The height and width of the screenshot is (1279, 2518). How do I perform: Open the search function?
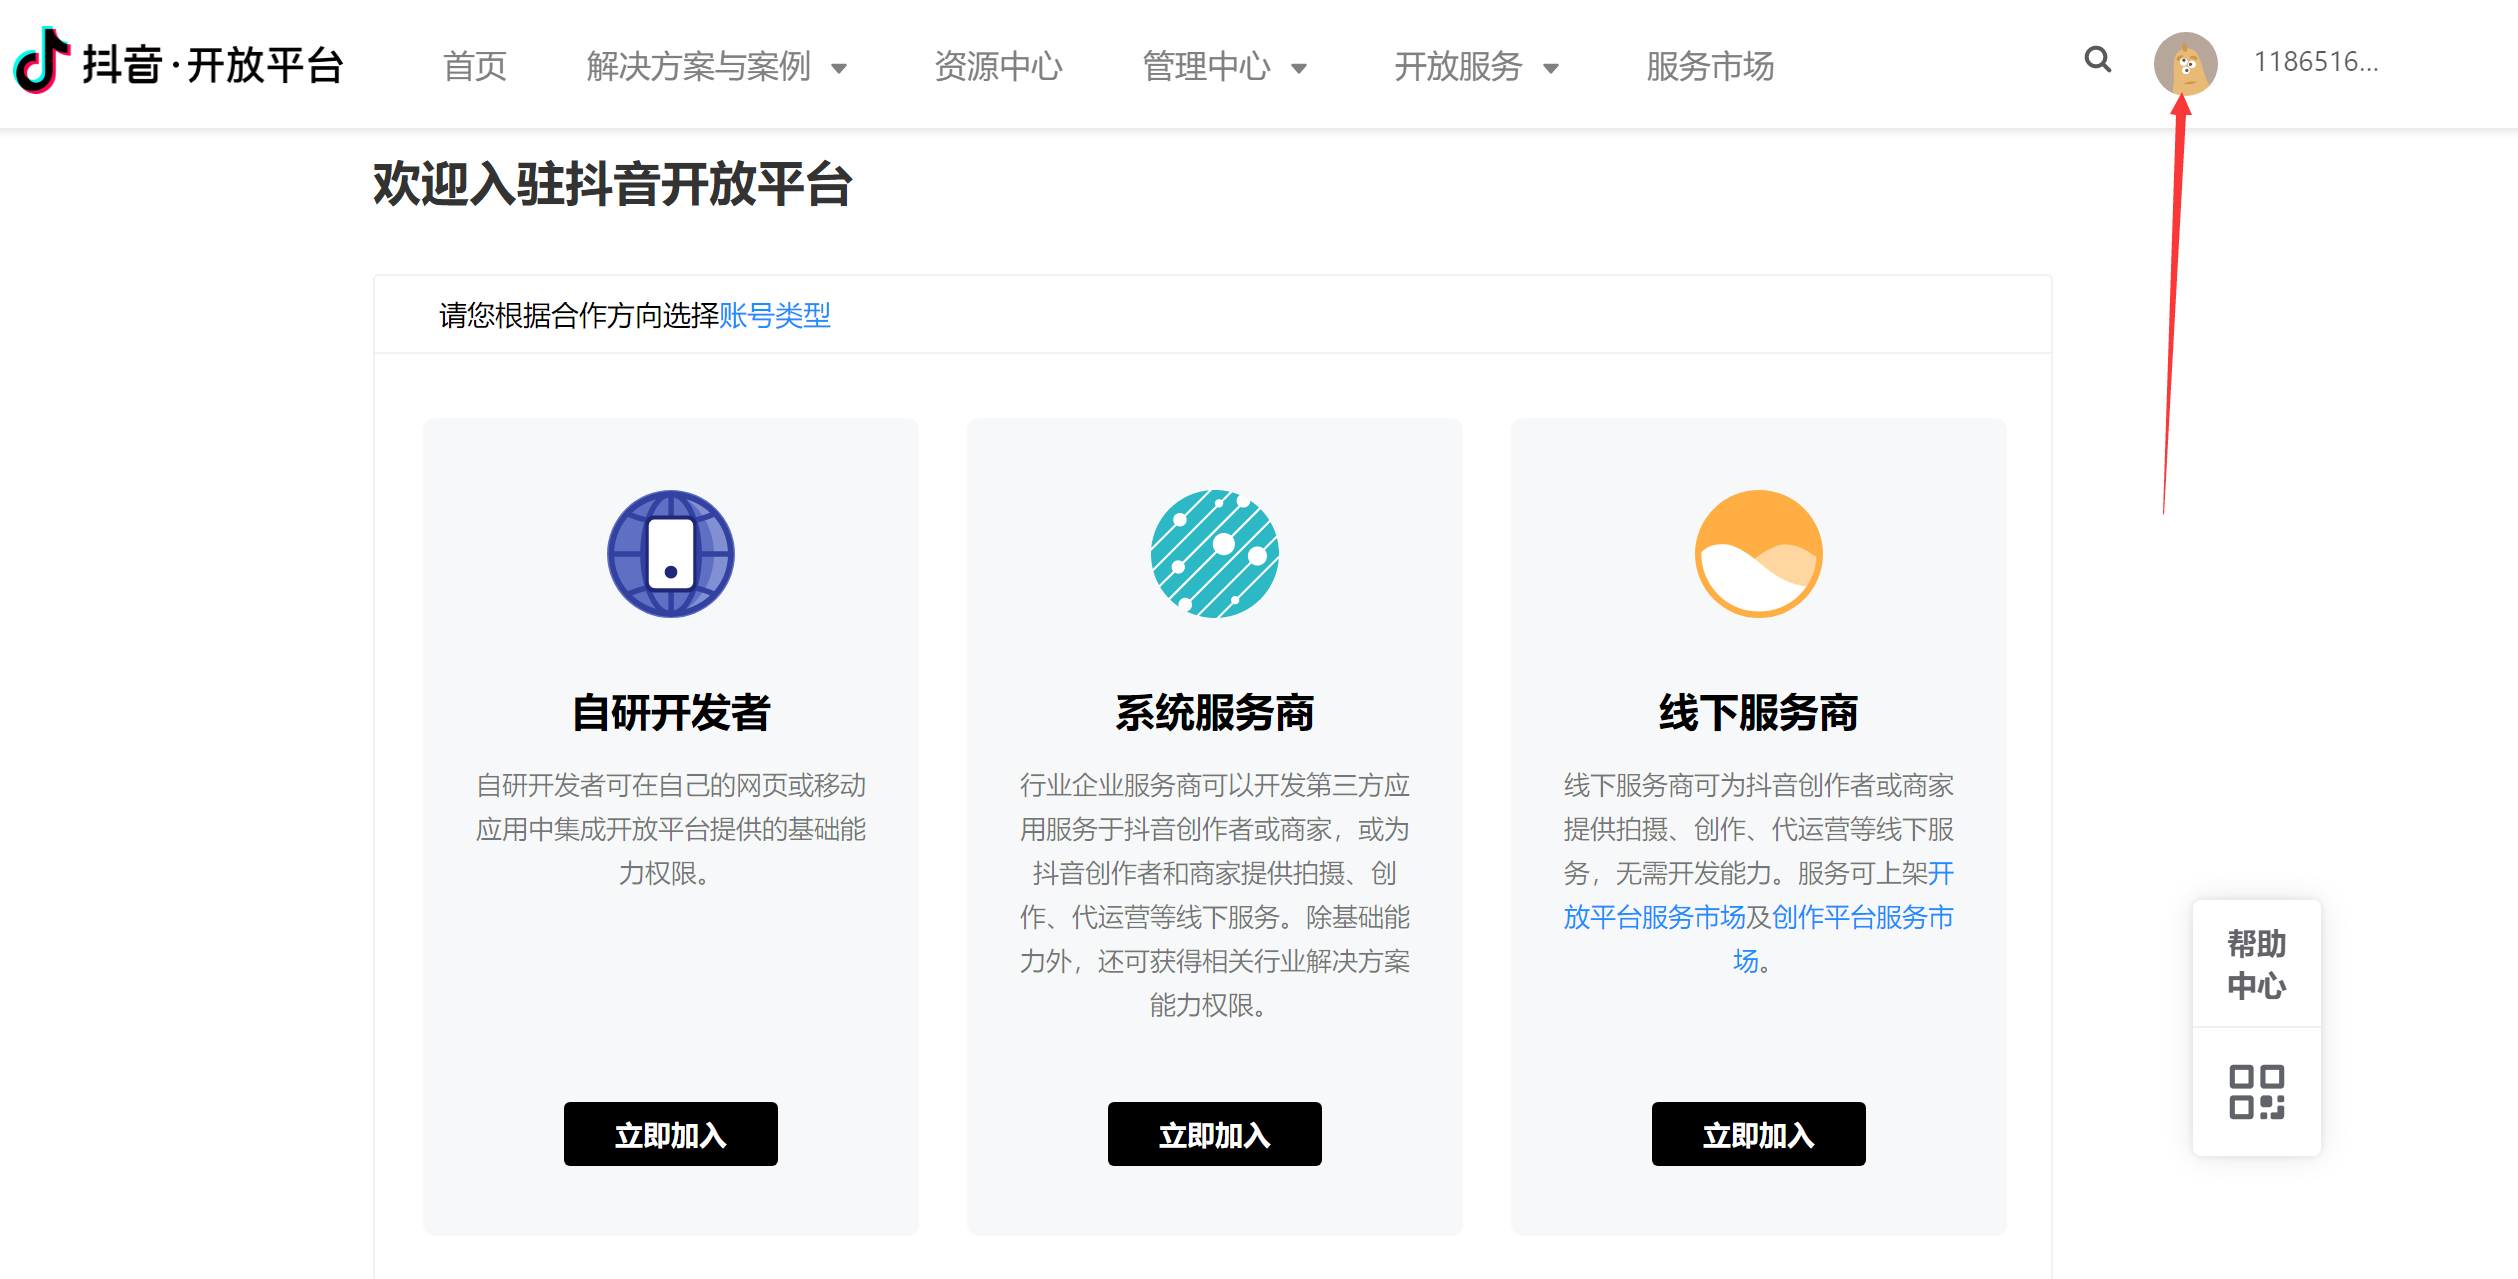[x=2097, y=61]
